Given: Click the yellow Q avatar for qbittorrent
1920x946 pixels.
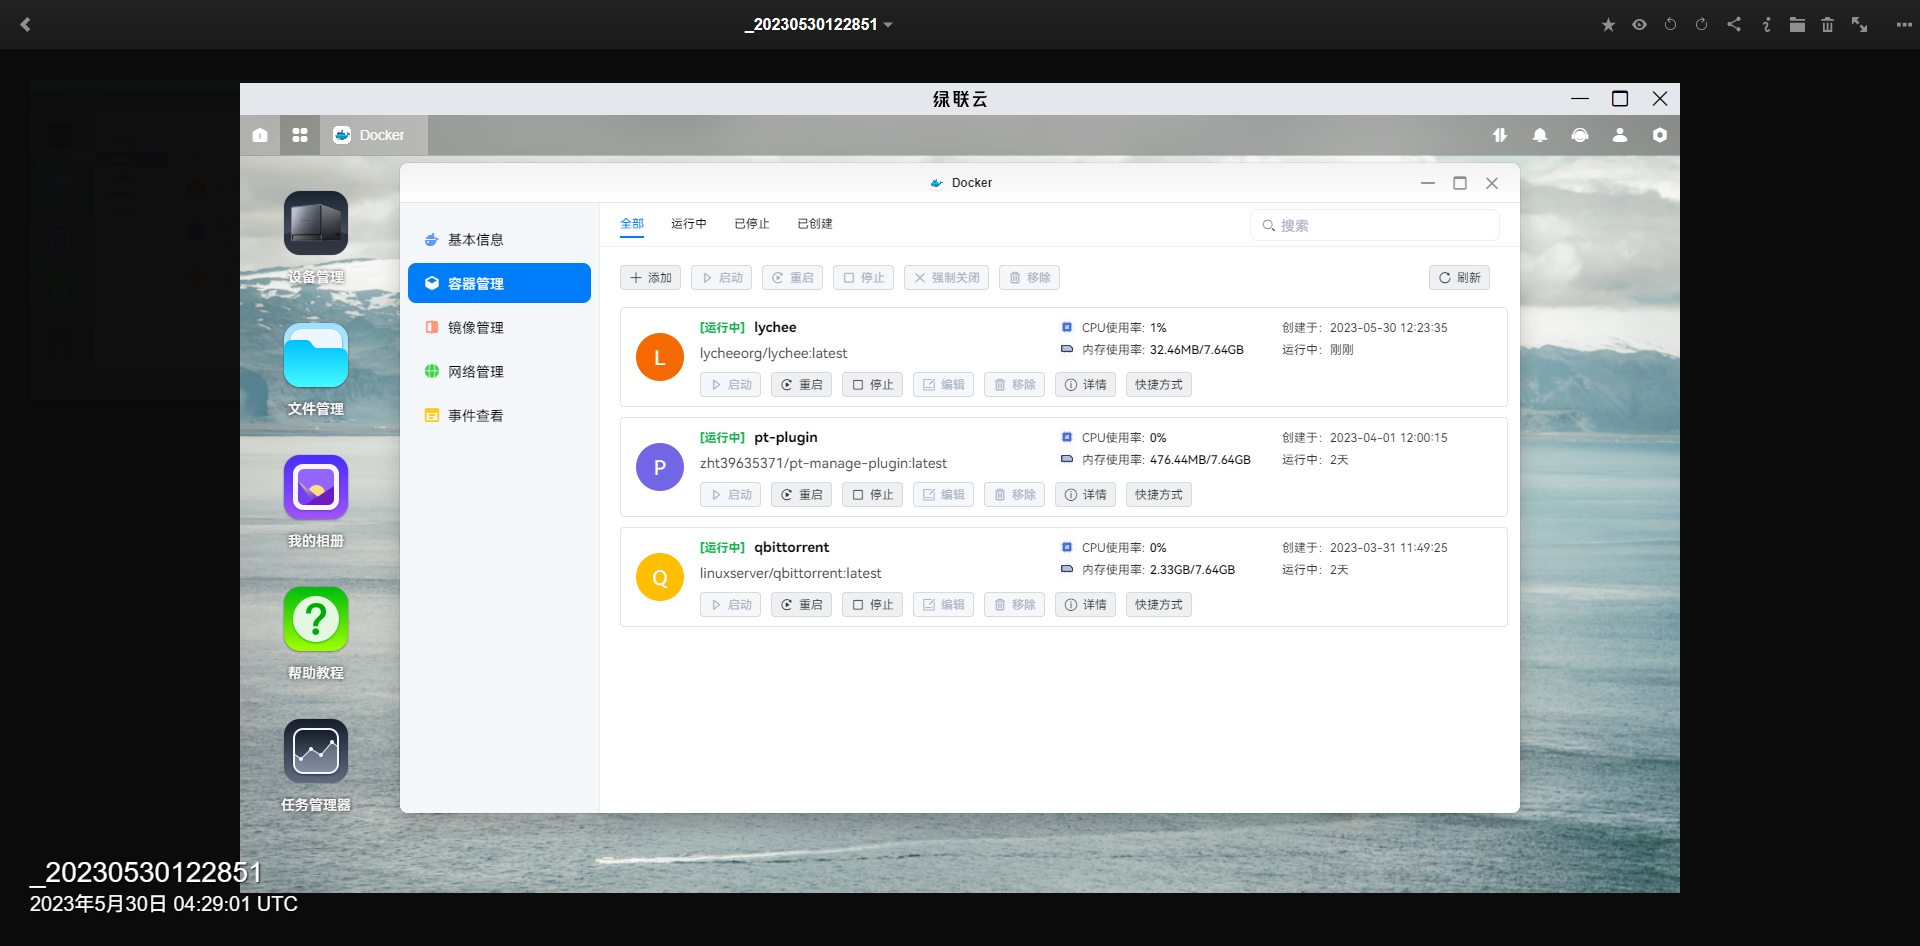Looking at the screenshot, I should (x=660, y=577).
